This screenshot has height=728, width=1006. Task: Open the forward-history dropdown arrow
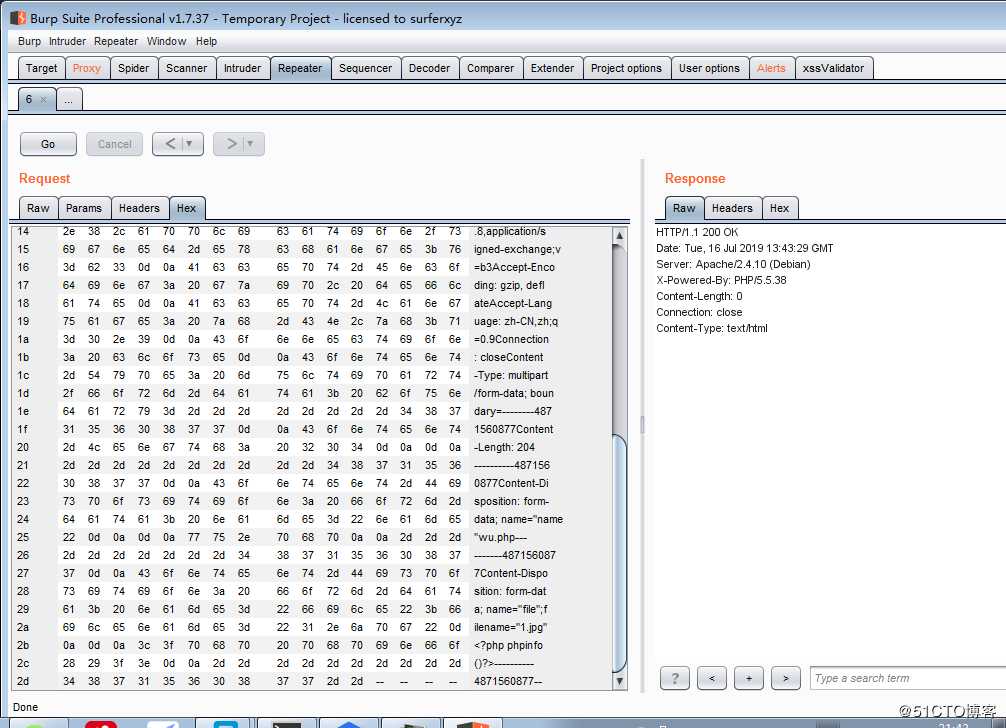[x=251, y=144]
